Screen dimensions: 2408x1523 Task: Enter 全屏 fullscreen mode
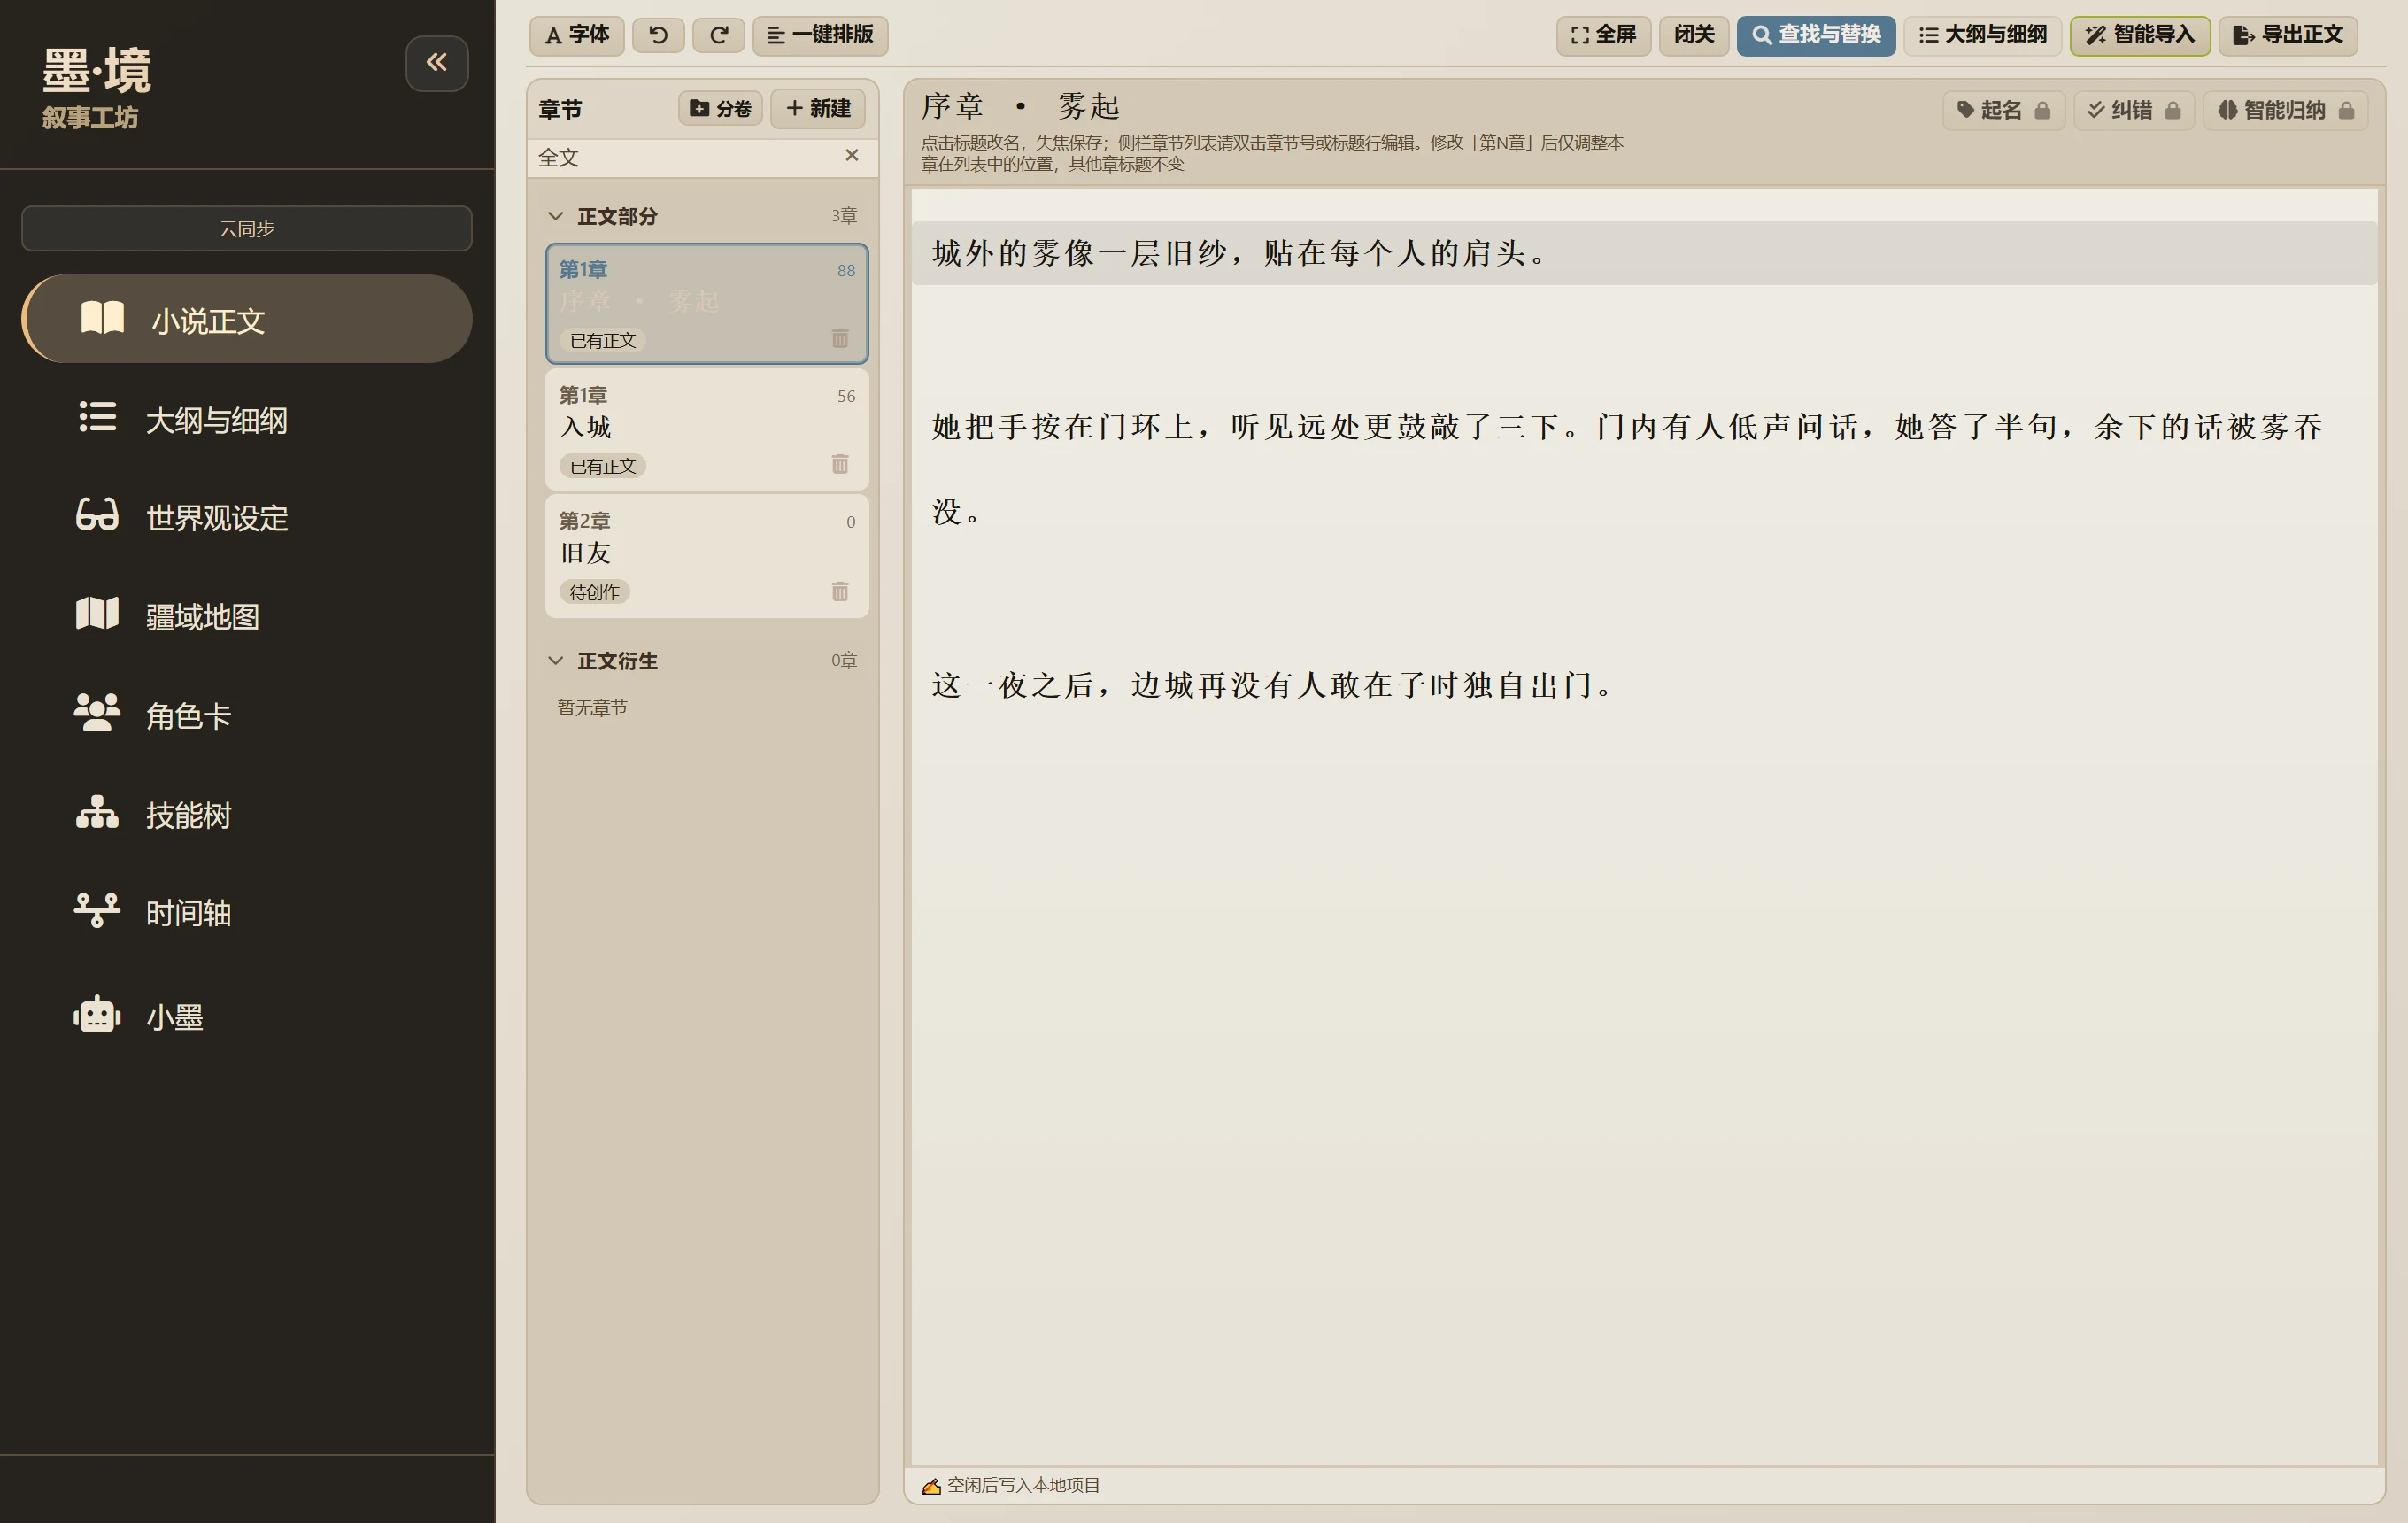coord(1603,35)
